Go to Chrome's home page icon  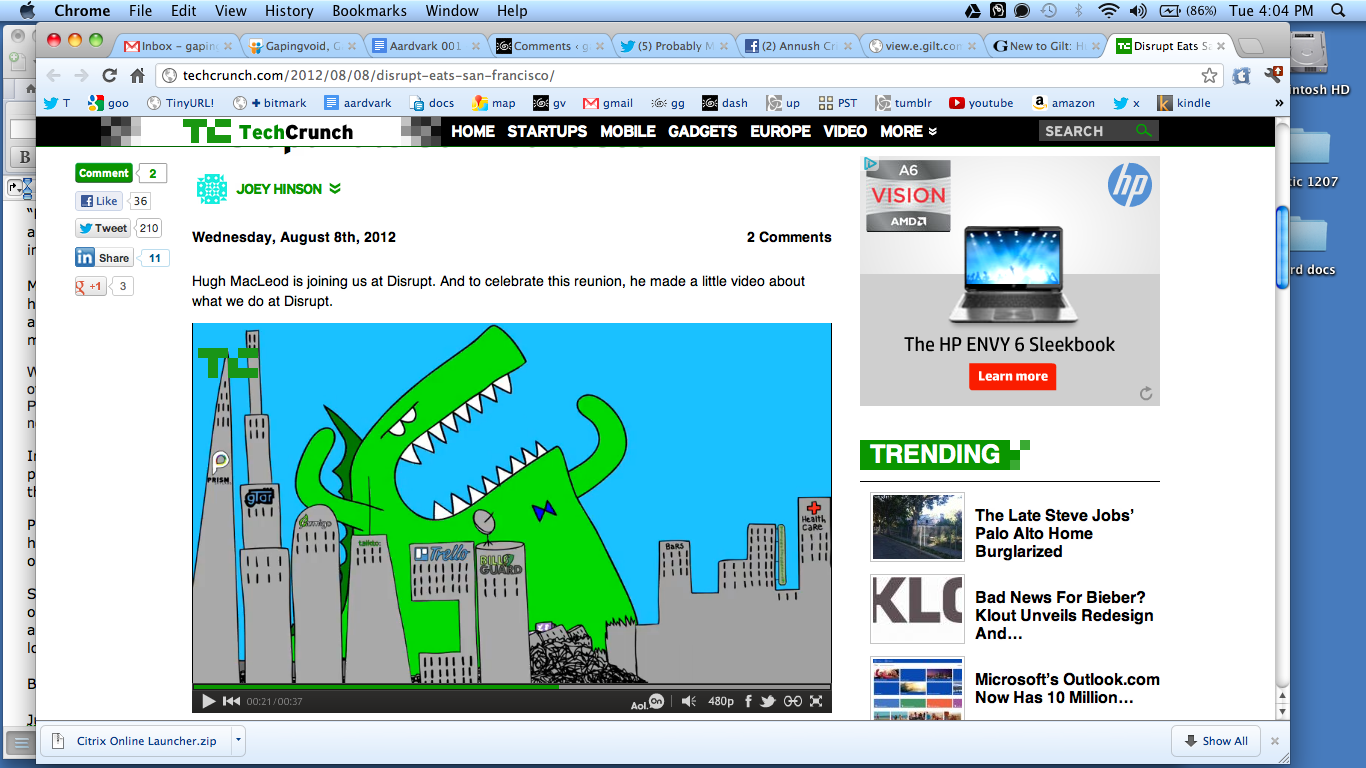click(x=138, y=76)
